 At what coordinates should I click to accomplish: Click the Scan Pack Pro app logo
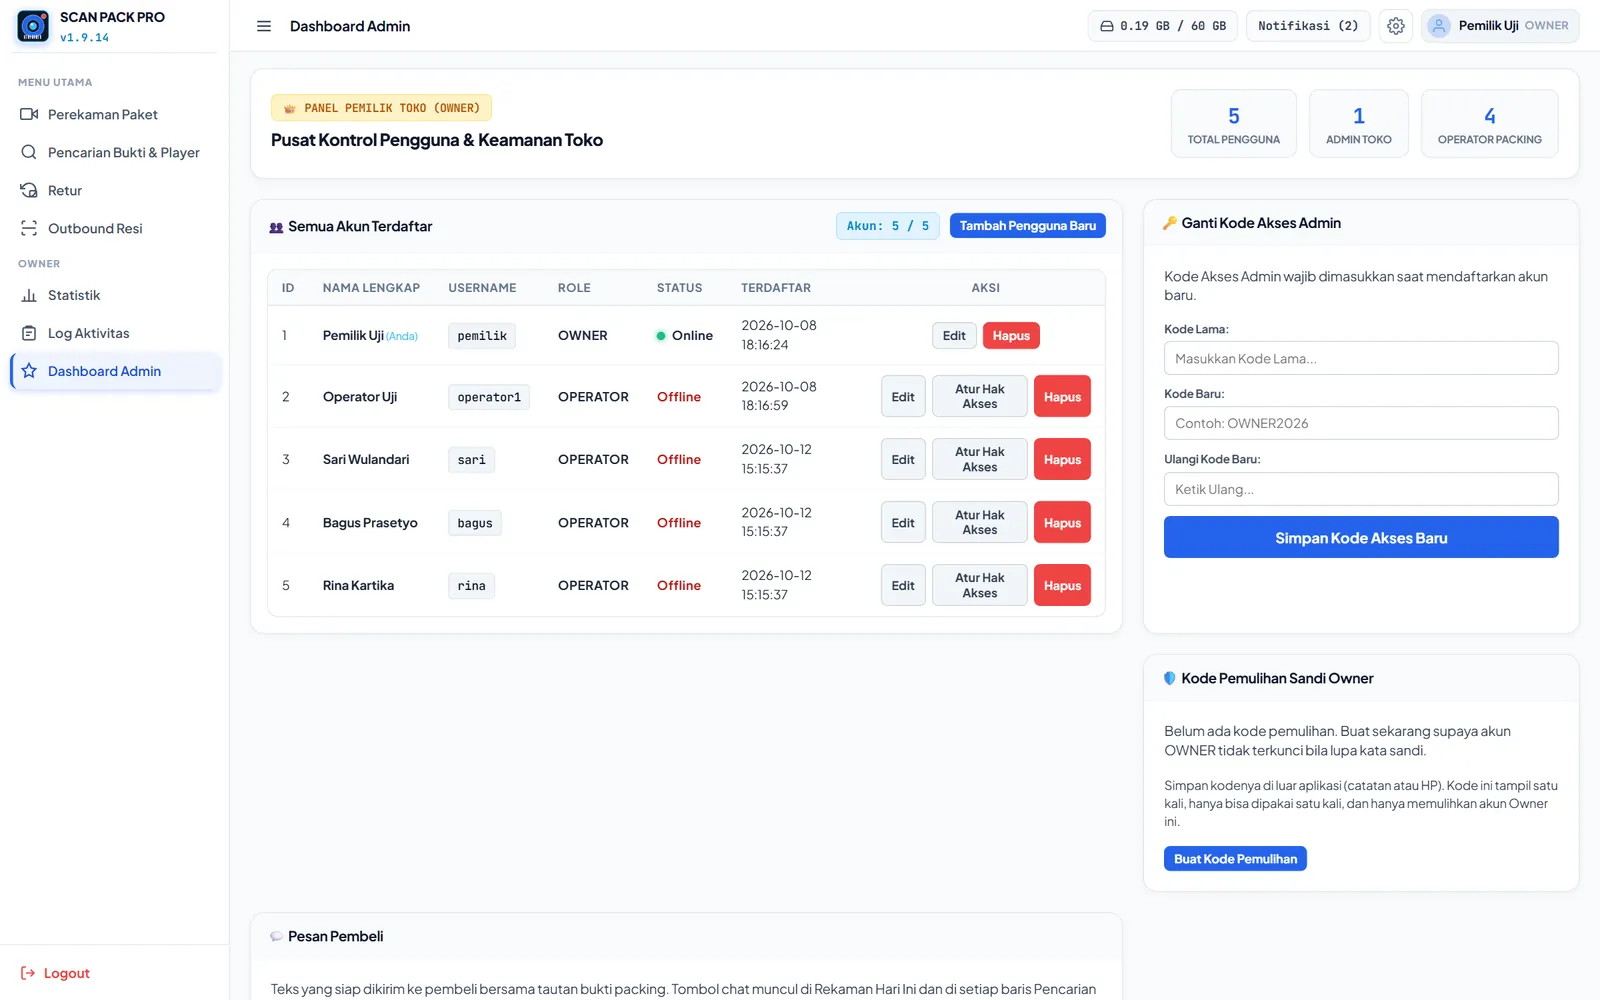point(33,26)
